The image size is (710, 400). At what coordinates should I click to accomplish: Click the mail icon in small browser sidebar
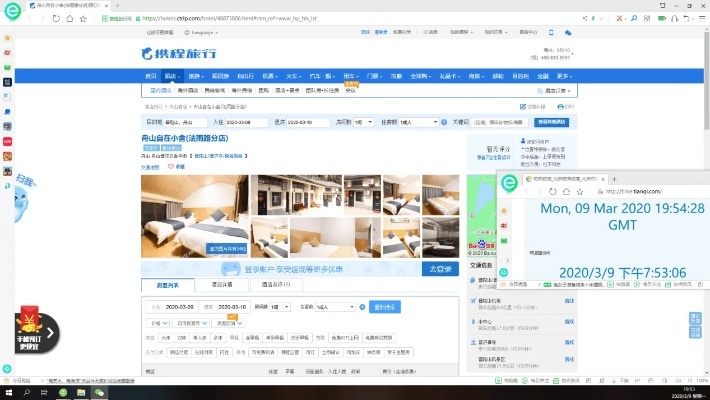pyautogui.click(x=504, y=241)
